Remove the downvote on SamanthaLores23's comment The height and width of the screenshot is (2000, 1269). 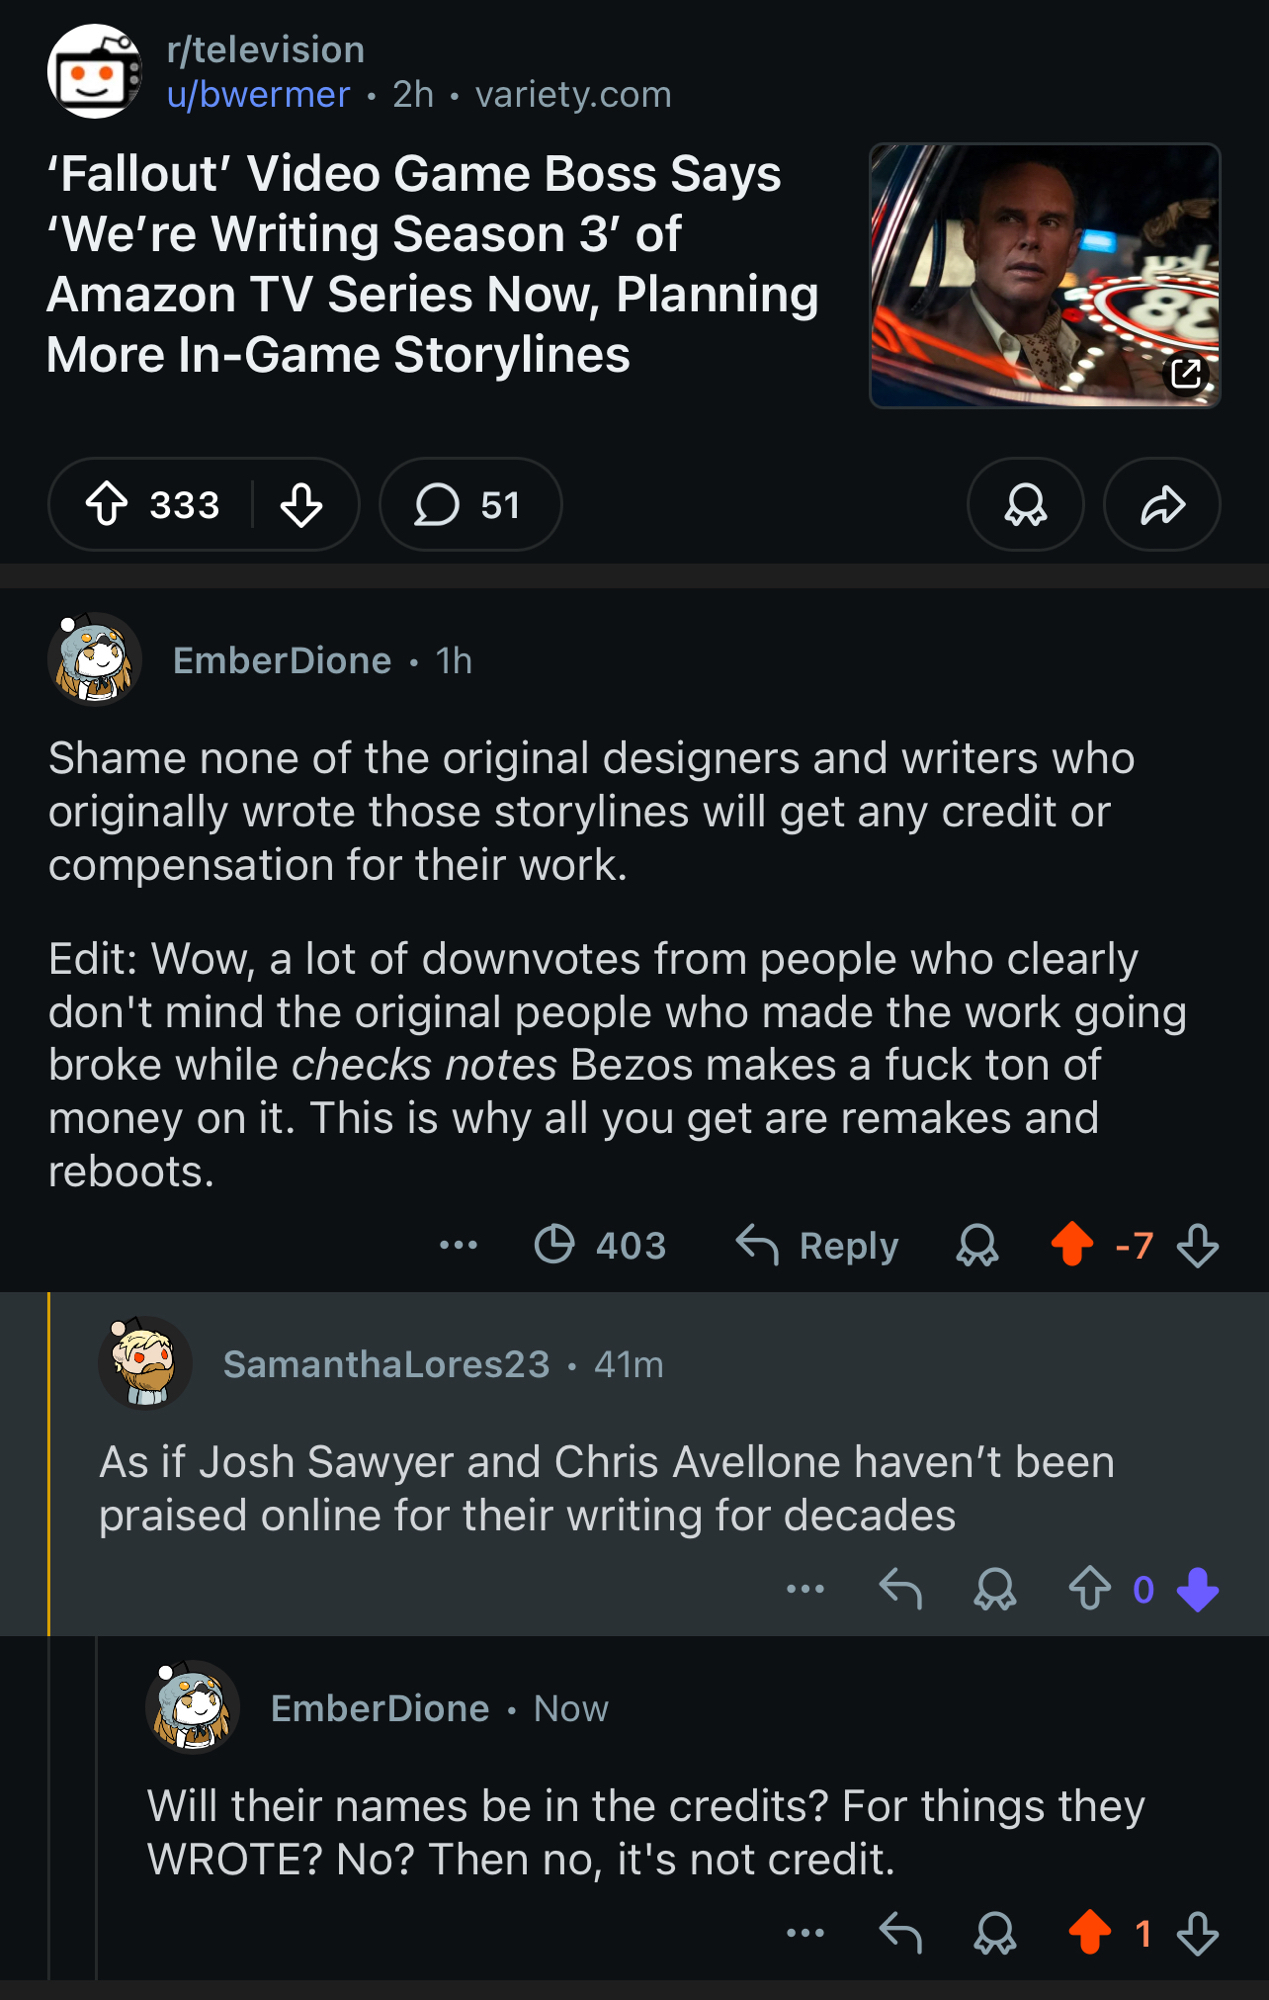click(1198, 1589)
